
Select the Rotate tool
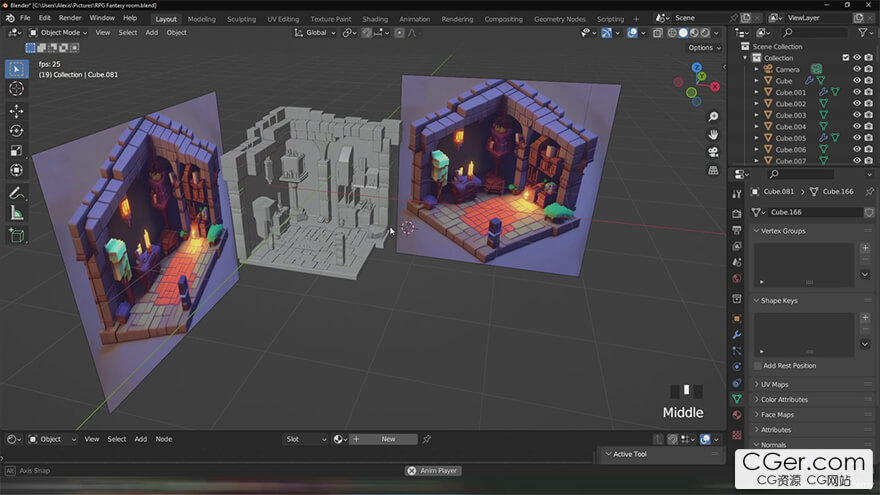(x=16, y=131)
